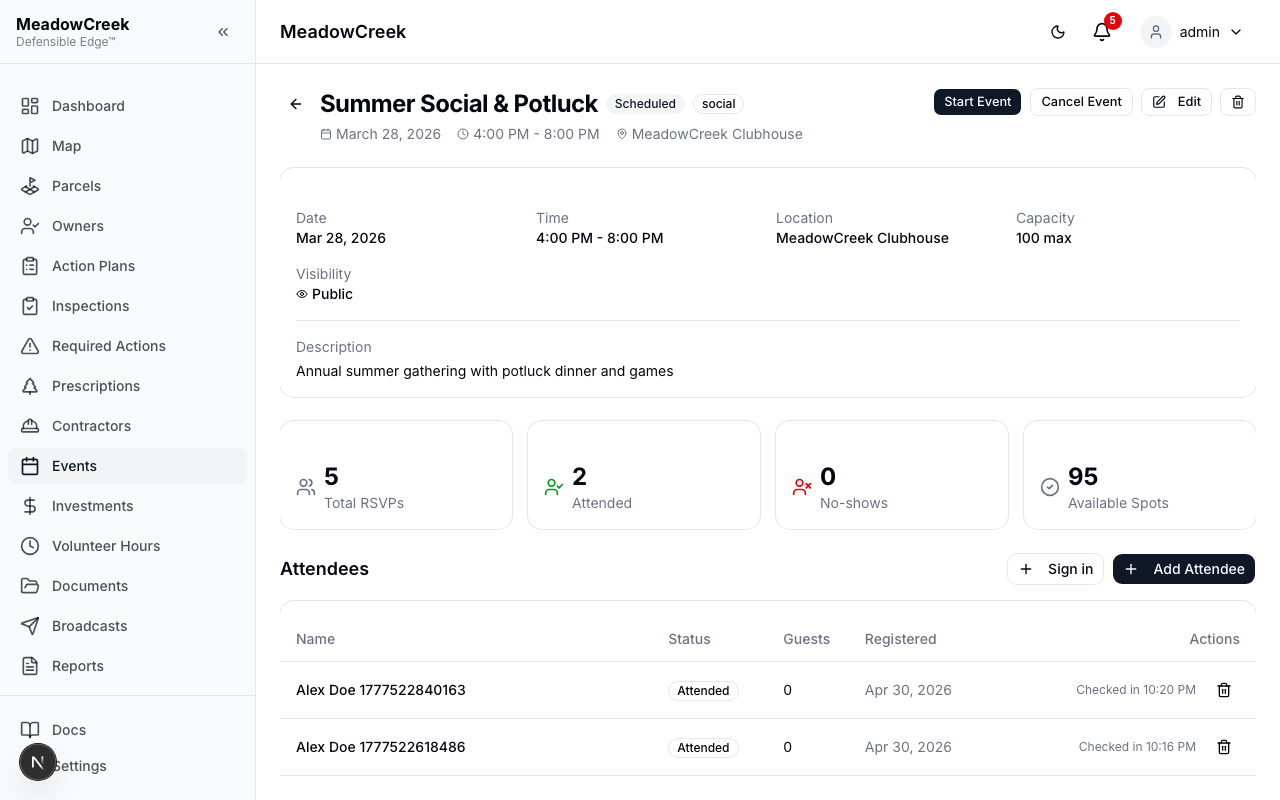This screenshot has width=1280, height=800.
Task: Open Investments in sidebar
Action: point(127,506)
